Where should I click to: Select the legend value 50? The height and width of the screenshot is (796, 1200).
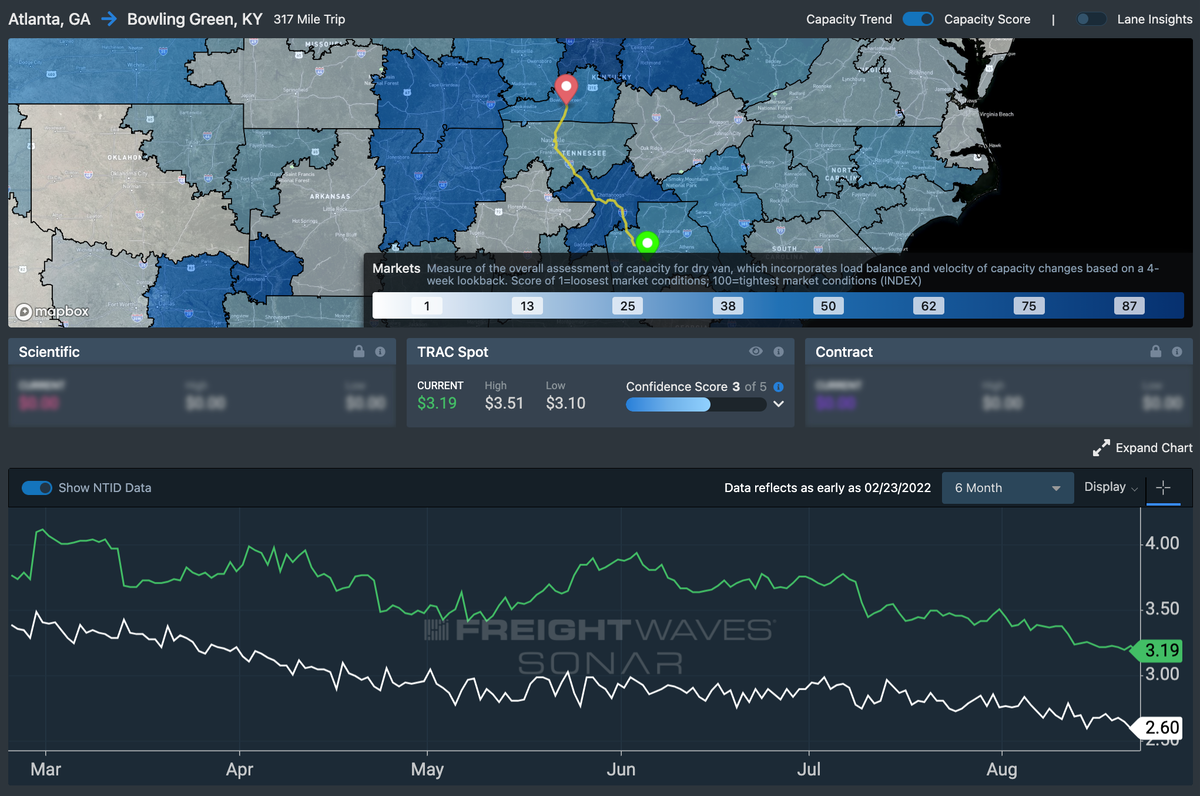tap(828, 306)
